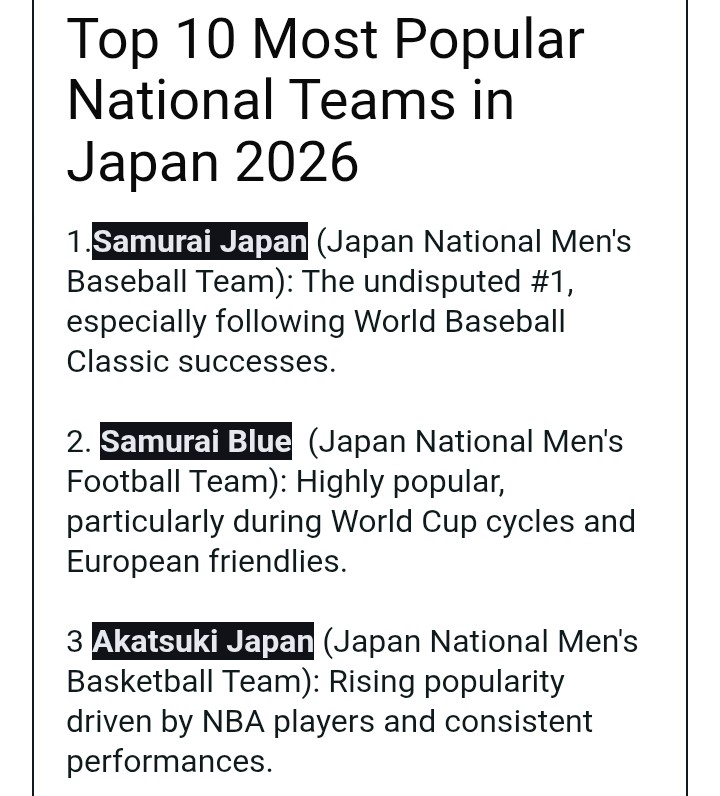Click the Top 10 Most Popular heading
This screenshot has height=796, width=720.
pos(325,40)
